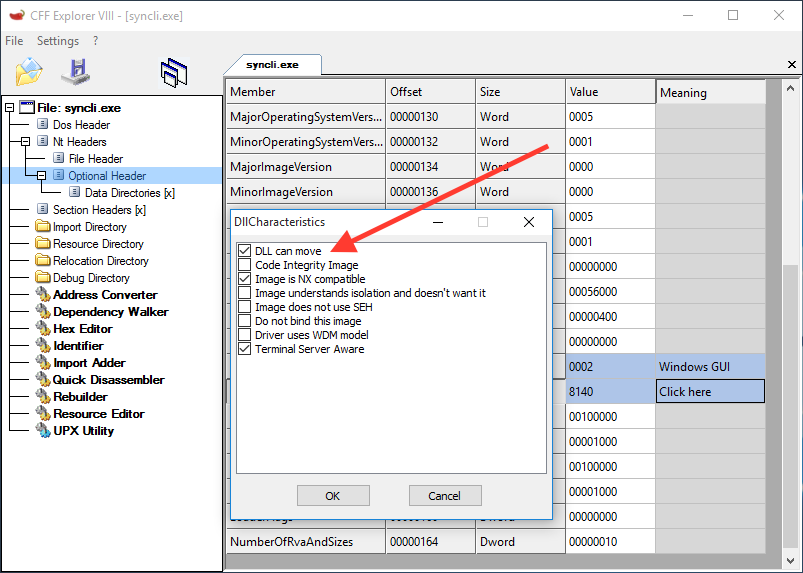Minimize the DllCharacteristics dialog

pos(438,222)
